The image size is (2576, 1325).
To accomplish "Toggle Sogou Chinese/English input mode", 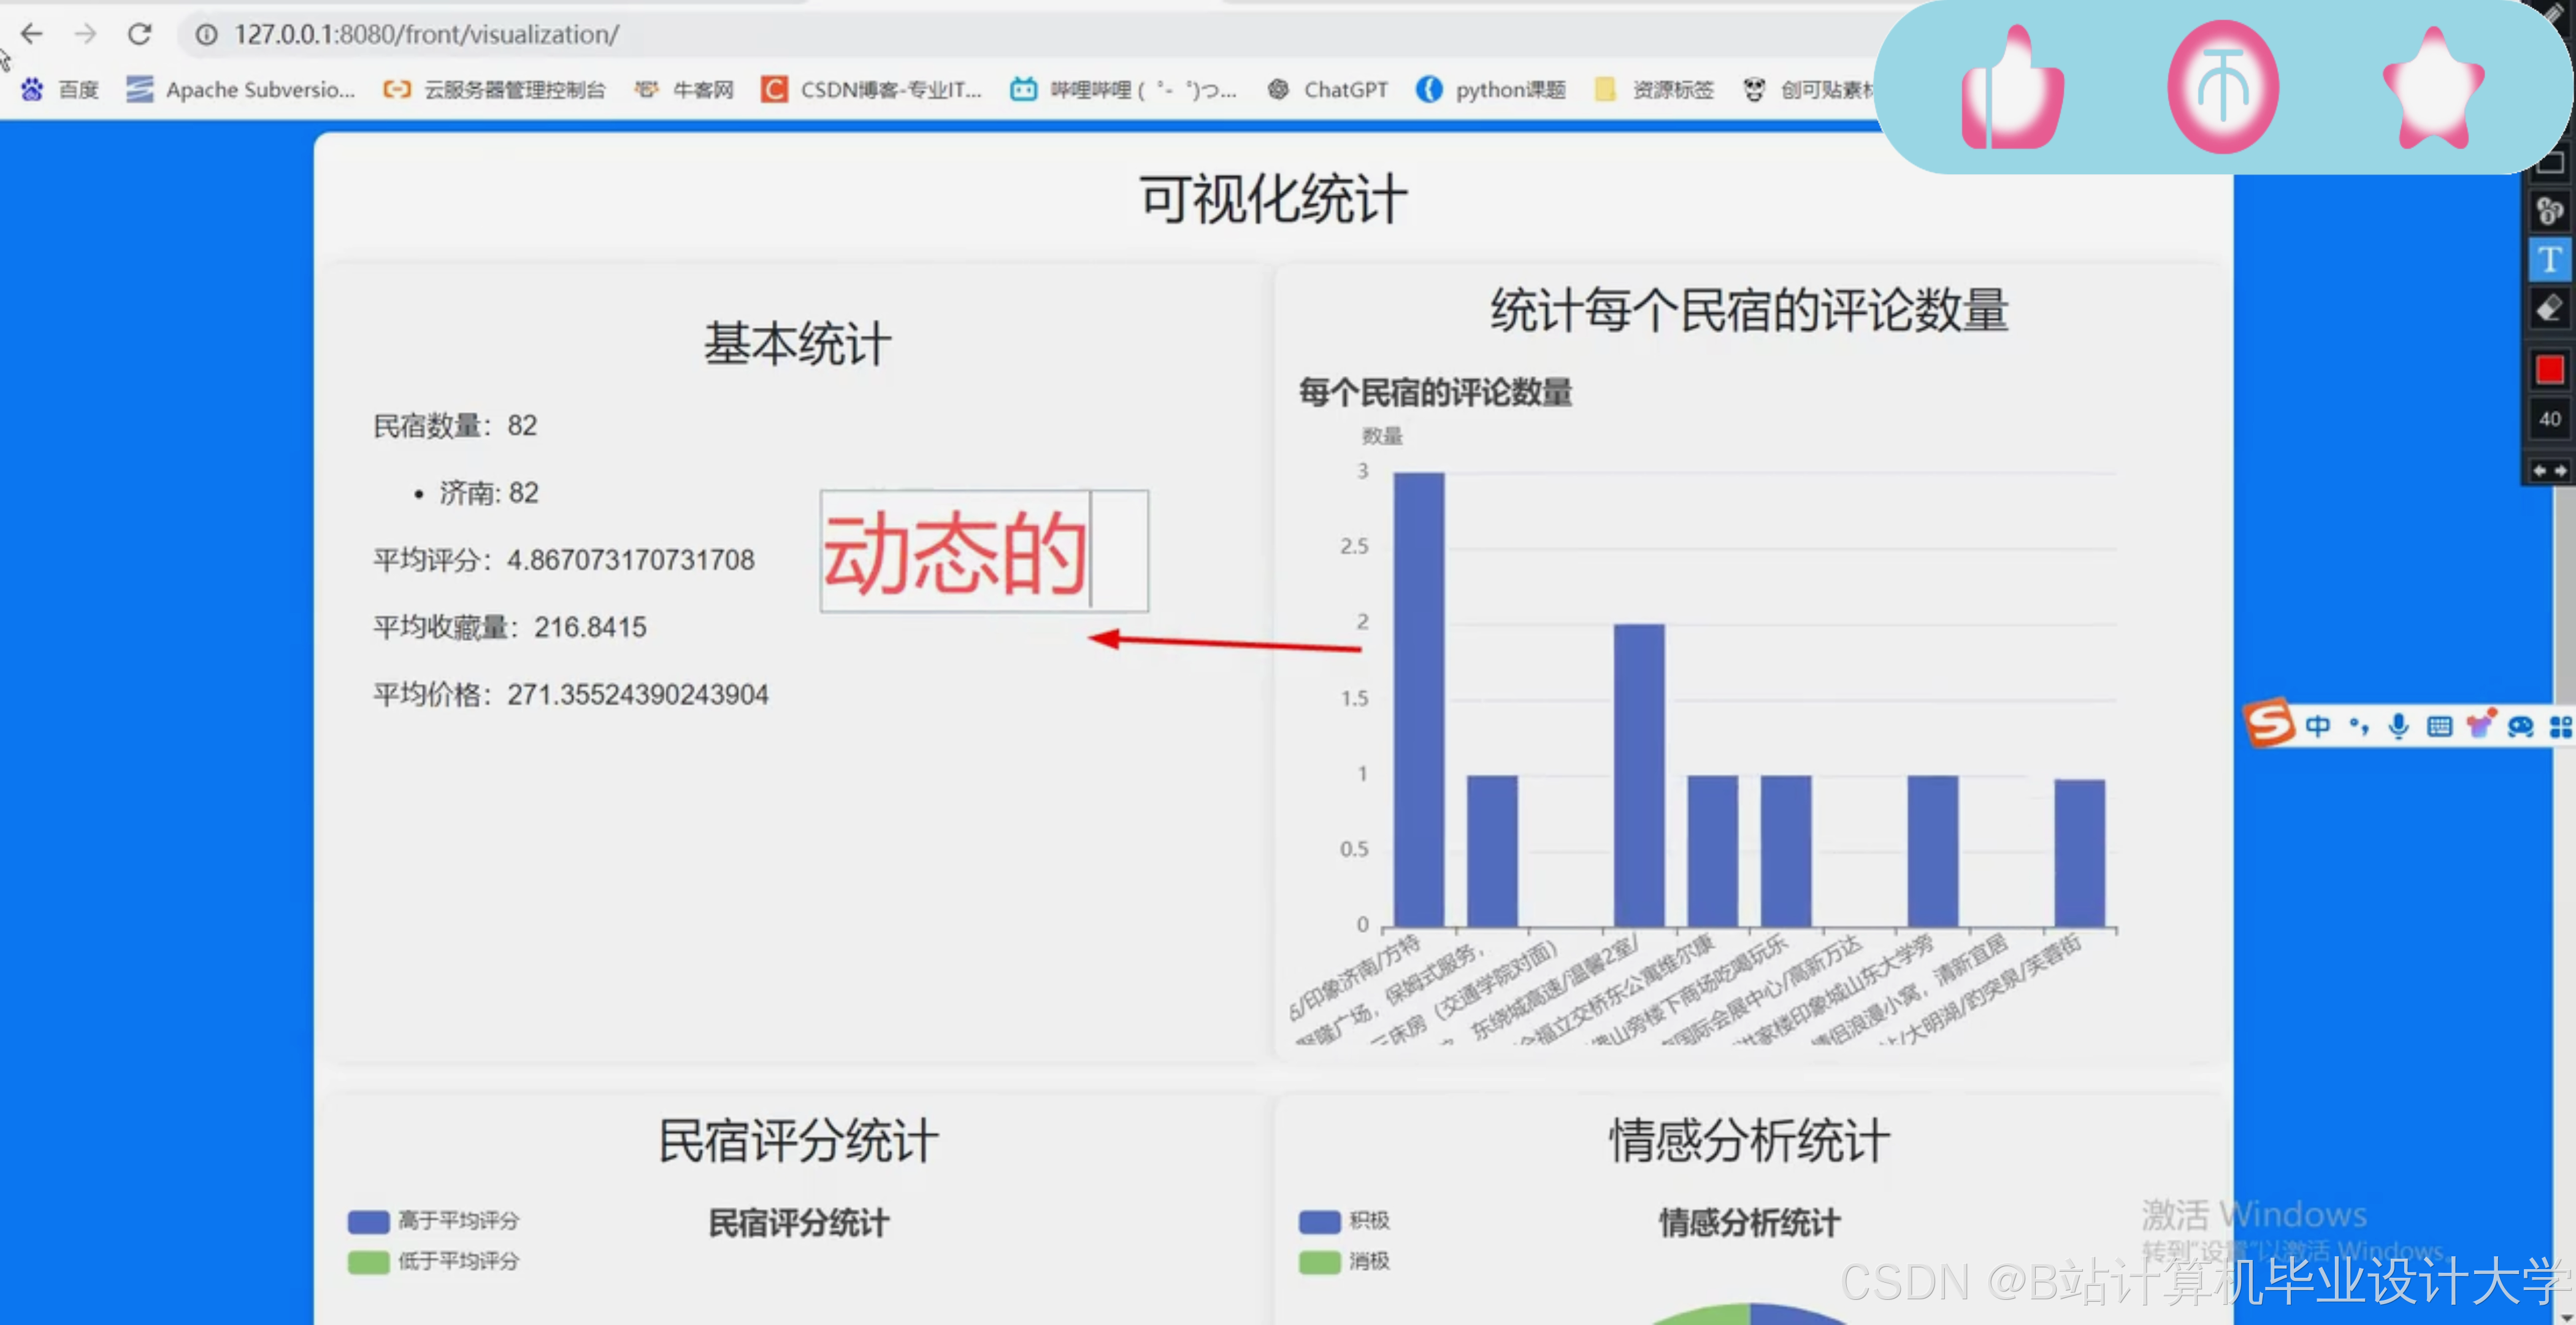I will [2317, 726].
